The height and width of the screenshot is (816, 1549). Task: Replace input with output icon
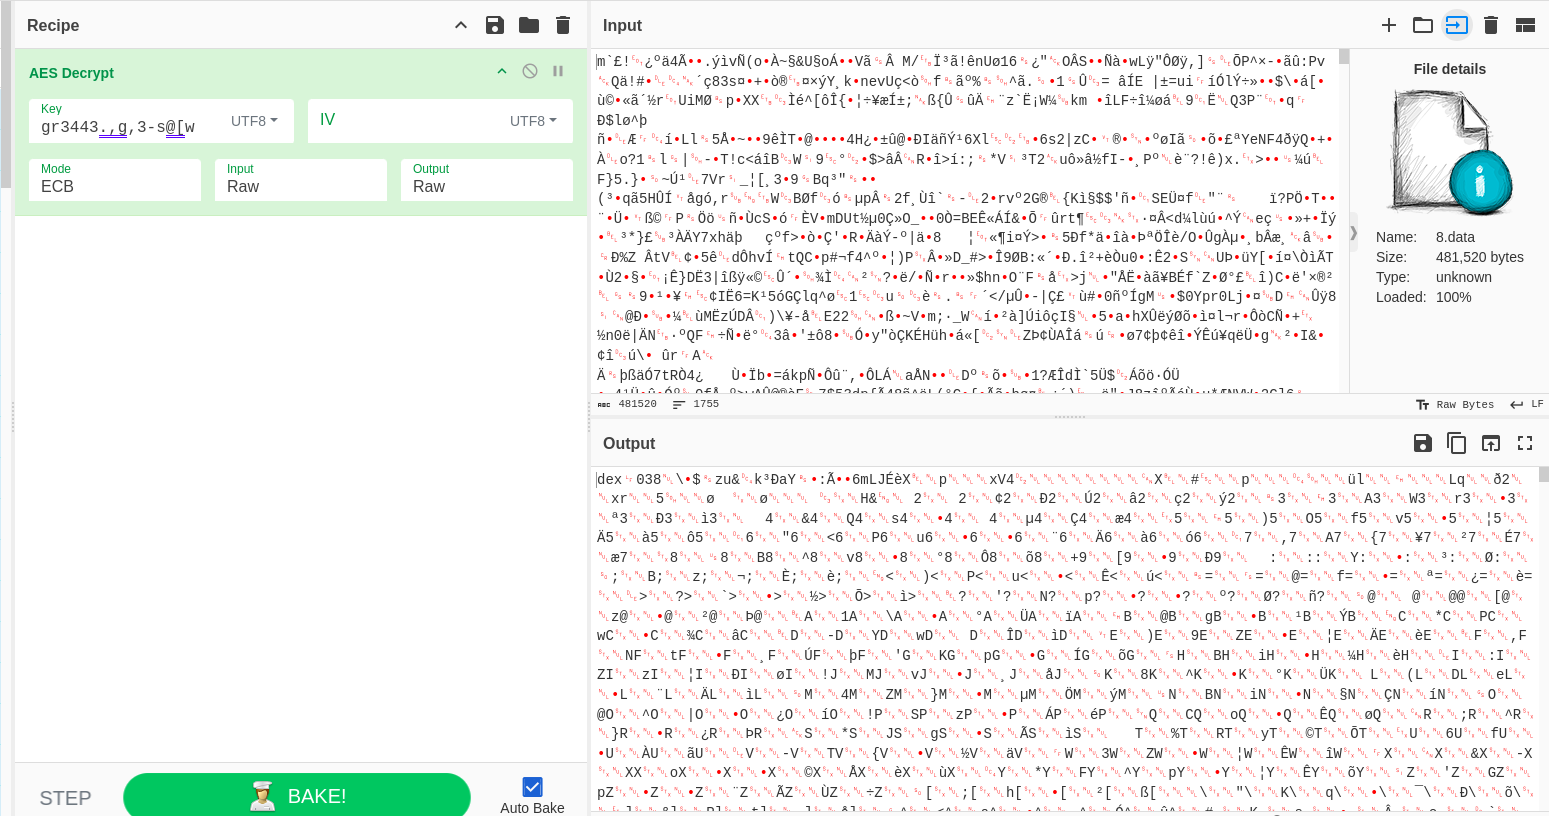pos(1491,443)
